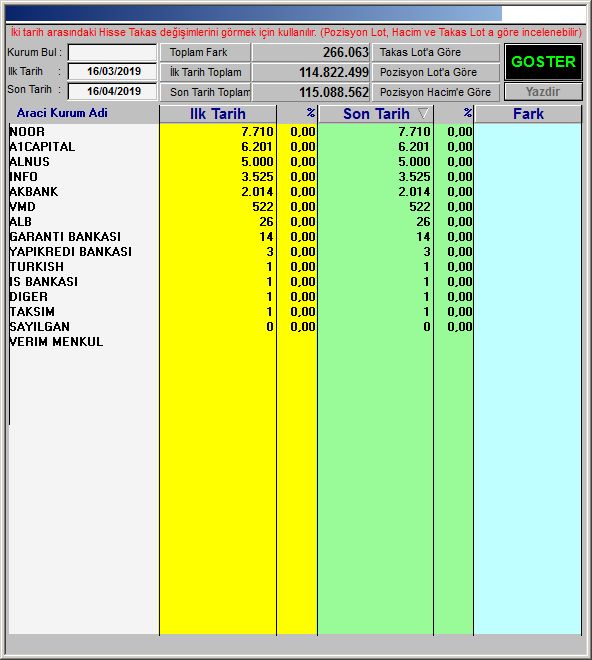
Task: Sort by Ilk Tarih column header
Action: coord(218,114)
